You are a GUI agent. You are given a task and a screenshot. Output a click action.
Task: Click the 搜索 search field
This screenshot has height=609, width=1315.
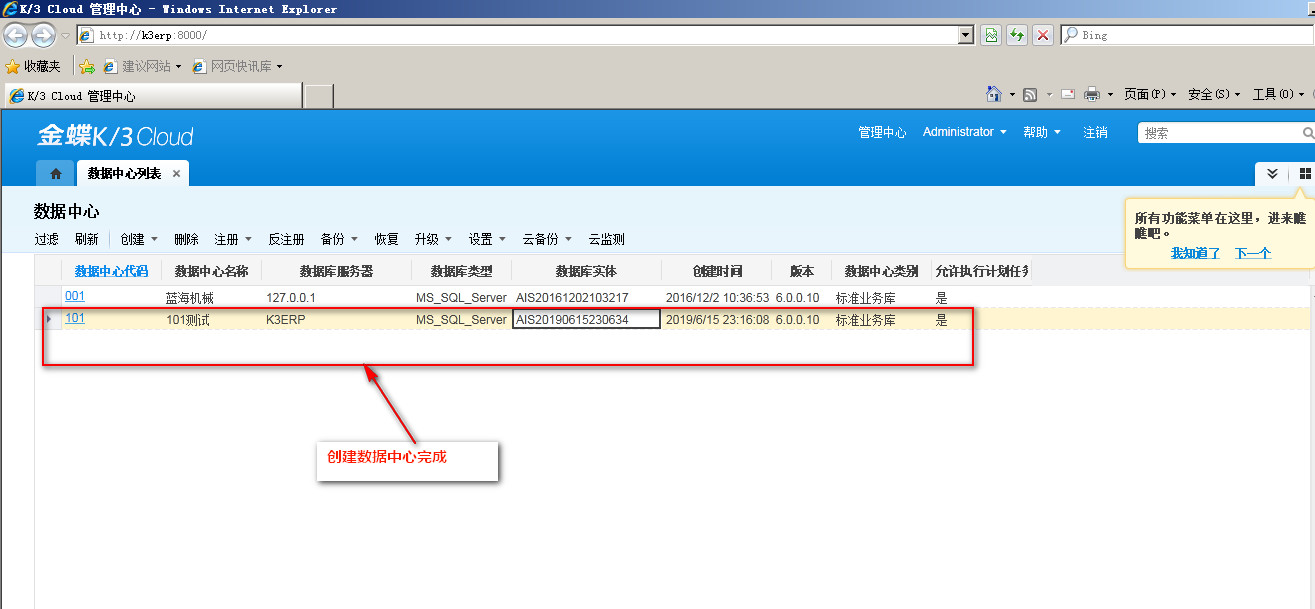point(1219,133)
